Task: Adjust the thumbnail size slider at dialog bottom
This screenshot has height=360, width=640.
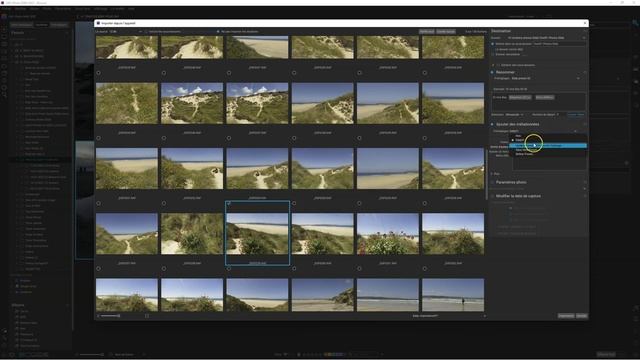Action: [110, 316]
